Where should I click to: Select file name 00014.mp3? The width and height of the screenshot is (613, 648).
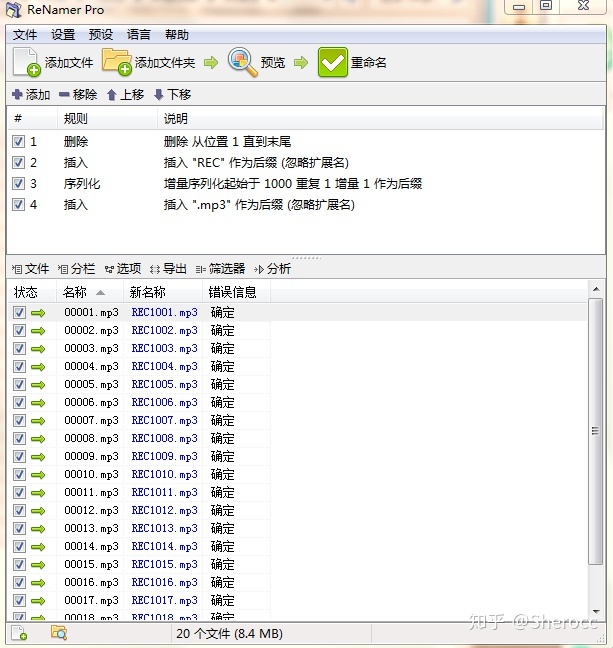tap(91, 546)
